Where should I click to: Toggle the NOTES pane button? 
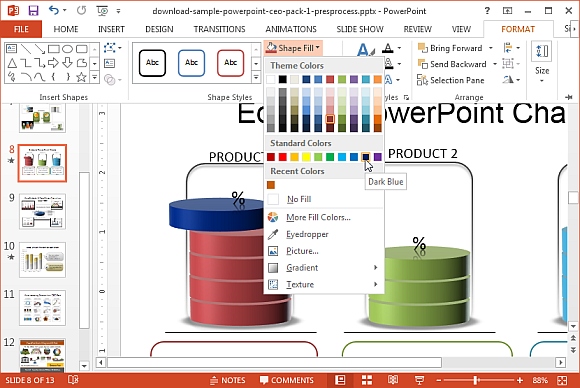click(227, 380)
